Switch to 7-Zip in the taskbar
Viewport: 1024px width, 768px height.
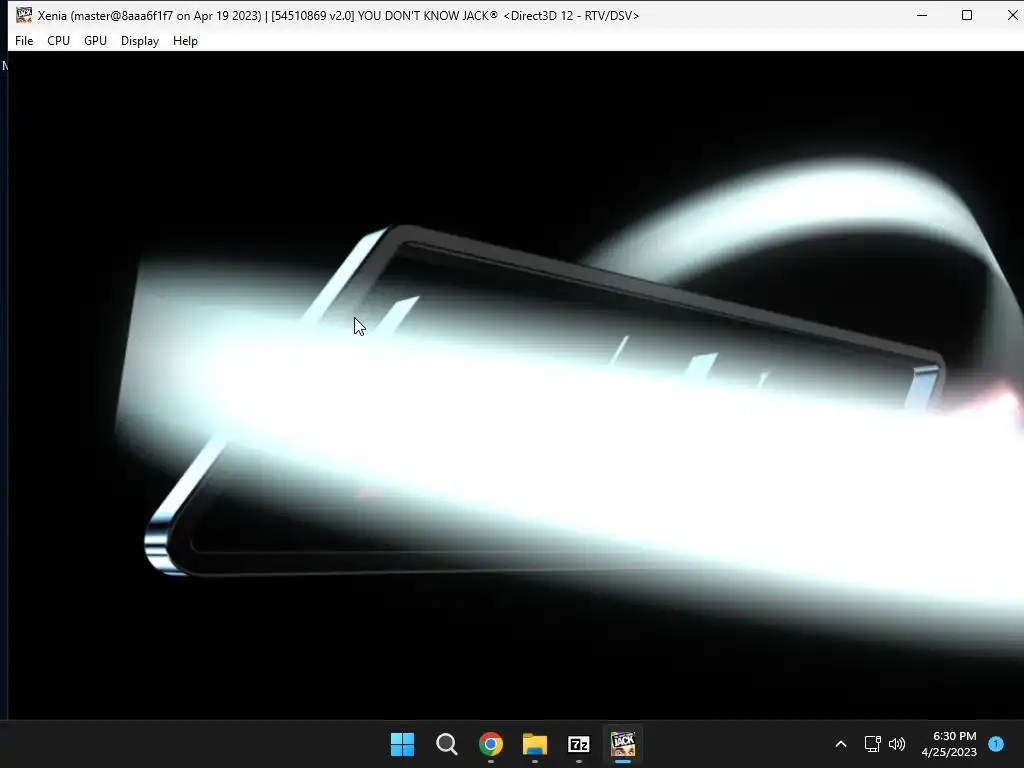579,744
